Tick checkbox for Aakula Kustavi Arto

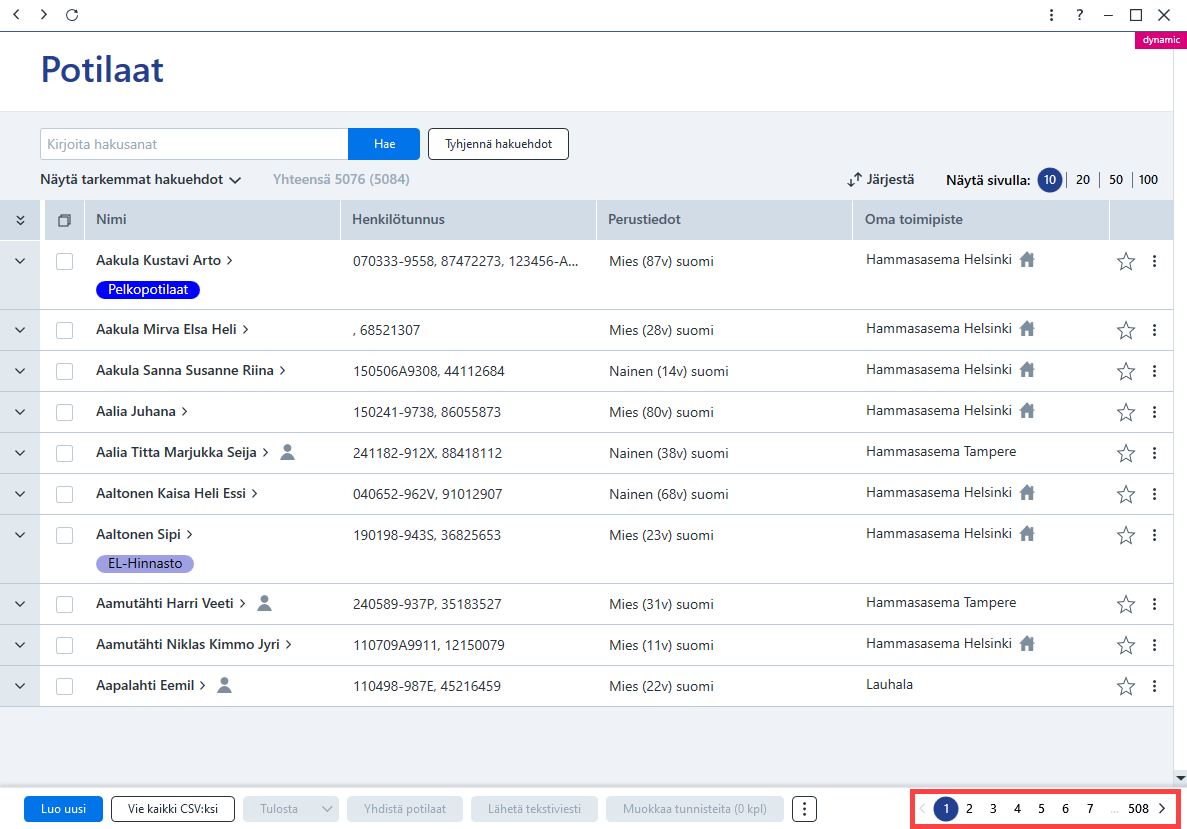pyautogui.click(x=64, y=261)
